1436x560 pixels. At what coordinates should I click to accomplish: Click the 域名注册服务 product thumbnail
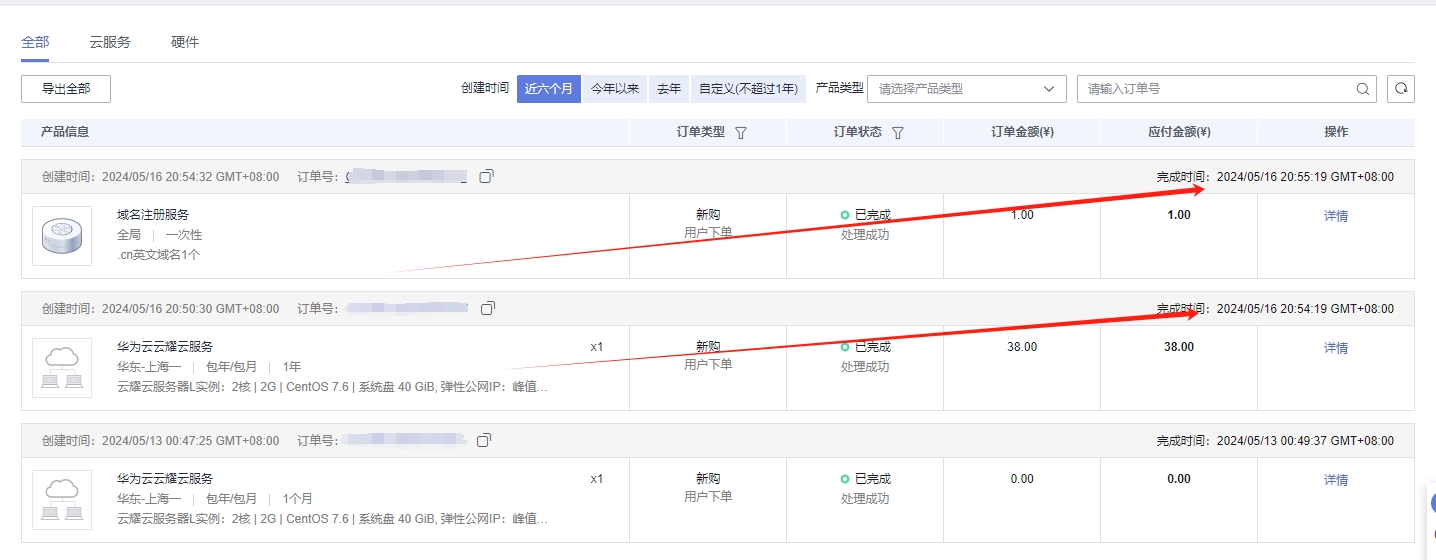[62, 236]
